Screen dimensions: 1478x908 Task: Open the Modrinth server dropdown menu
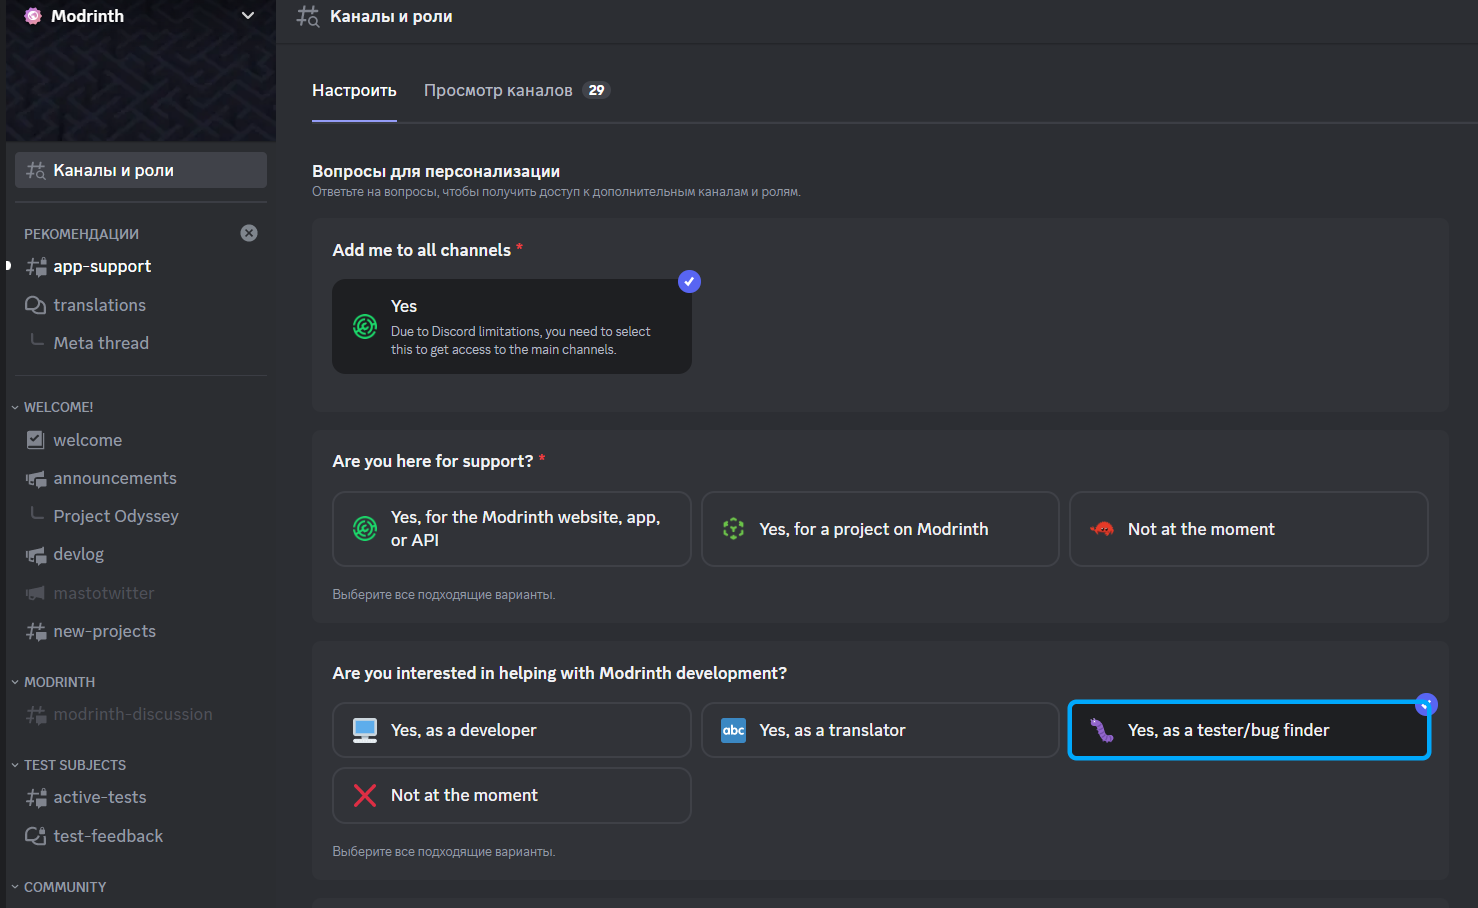click(x=248, y=16)
